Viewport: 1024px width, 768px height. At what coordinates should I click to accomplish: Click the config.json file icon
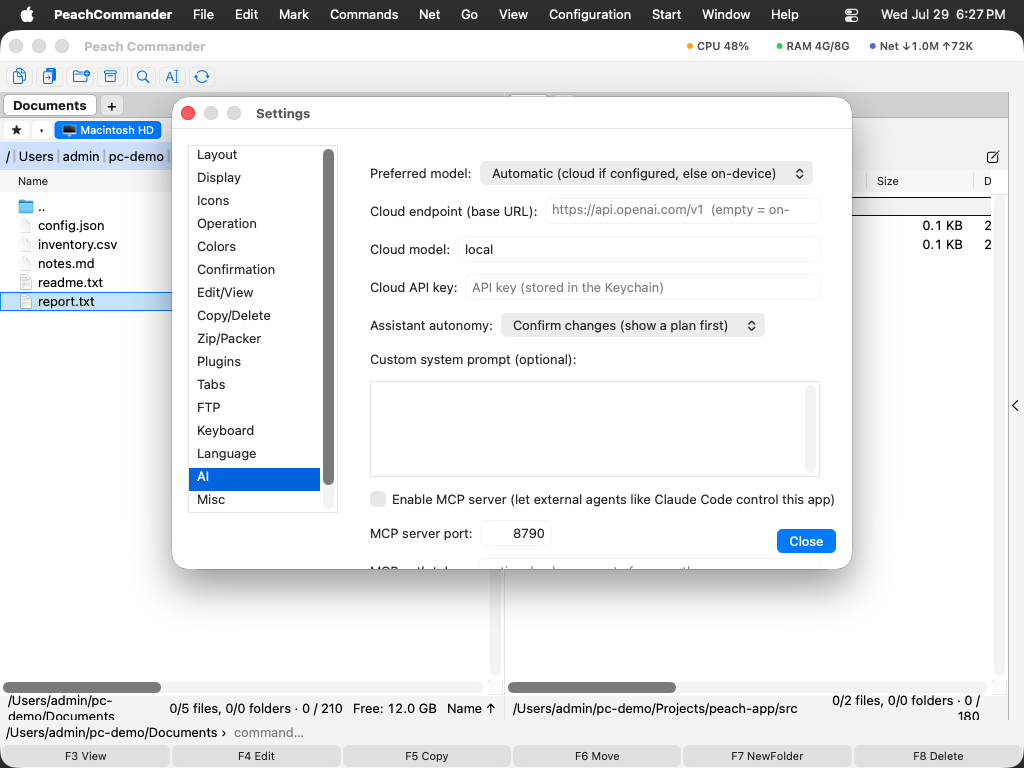click(x=25, y=225)
